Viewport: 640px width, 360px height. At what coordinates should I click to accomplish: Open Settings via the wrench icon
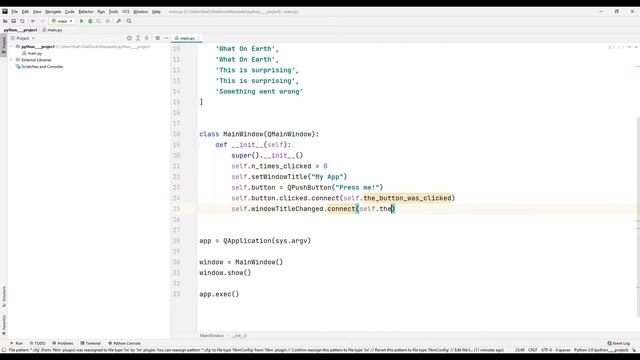pyautogui.click(x=119, y=21)
